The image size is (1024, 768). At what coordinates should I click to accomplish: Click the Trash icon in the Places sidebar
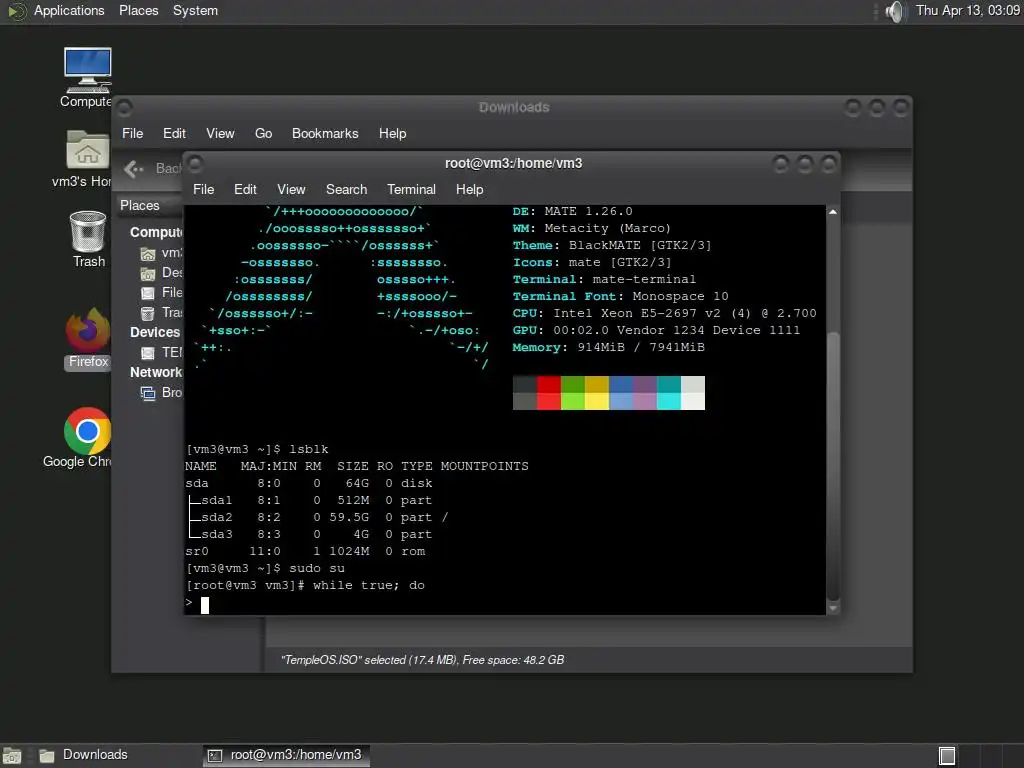tap(148, 313)
